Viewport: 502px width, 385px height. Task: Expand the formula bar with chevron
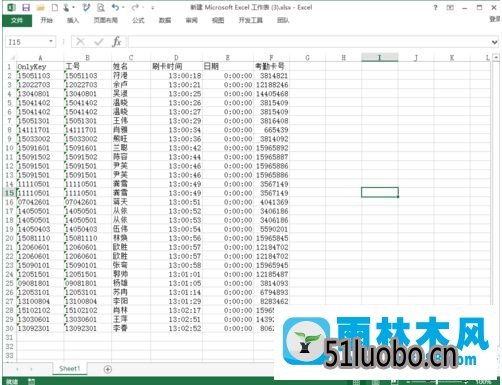click(494, 42)
